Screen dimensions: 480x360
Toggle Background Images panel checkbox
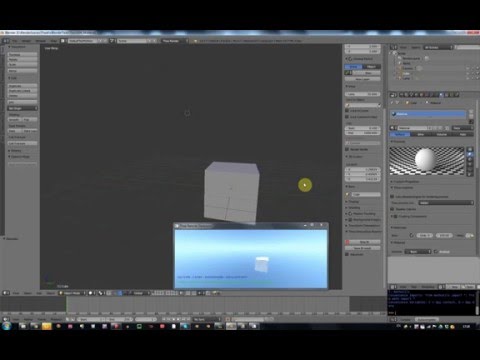coord(350,220)
